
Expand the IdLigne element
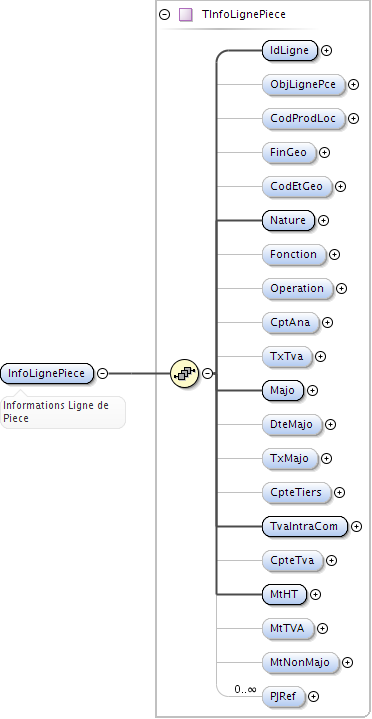point(327,50)
